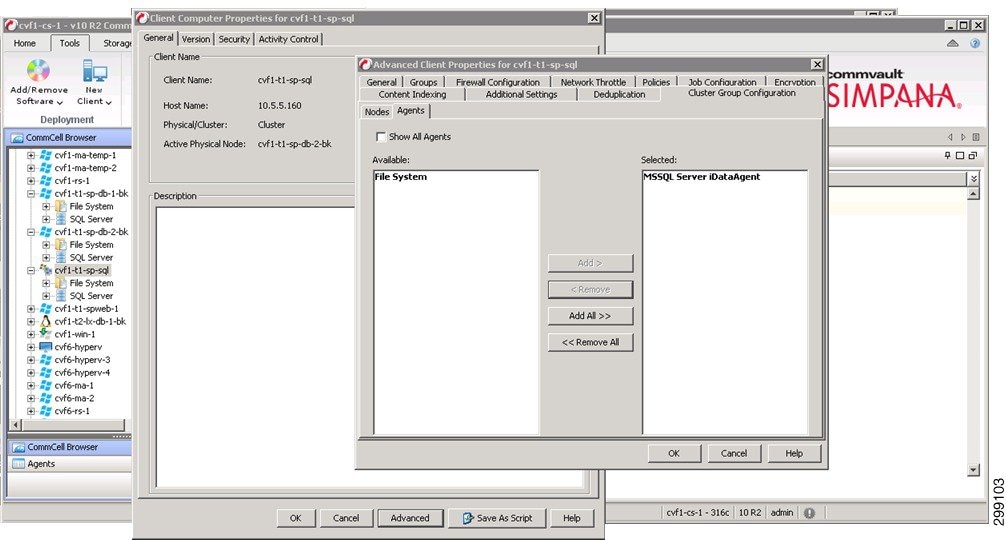Click the New Client computer icon
The height and width of the screenshot is (540, 1006).
click(x=94, y=71)
